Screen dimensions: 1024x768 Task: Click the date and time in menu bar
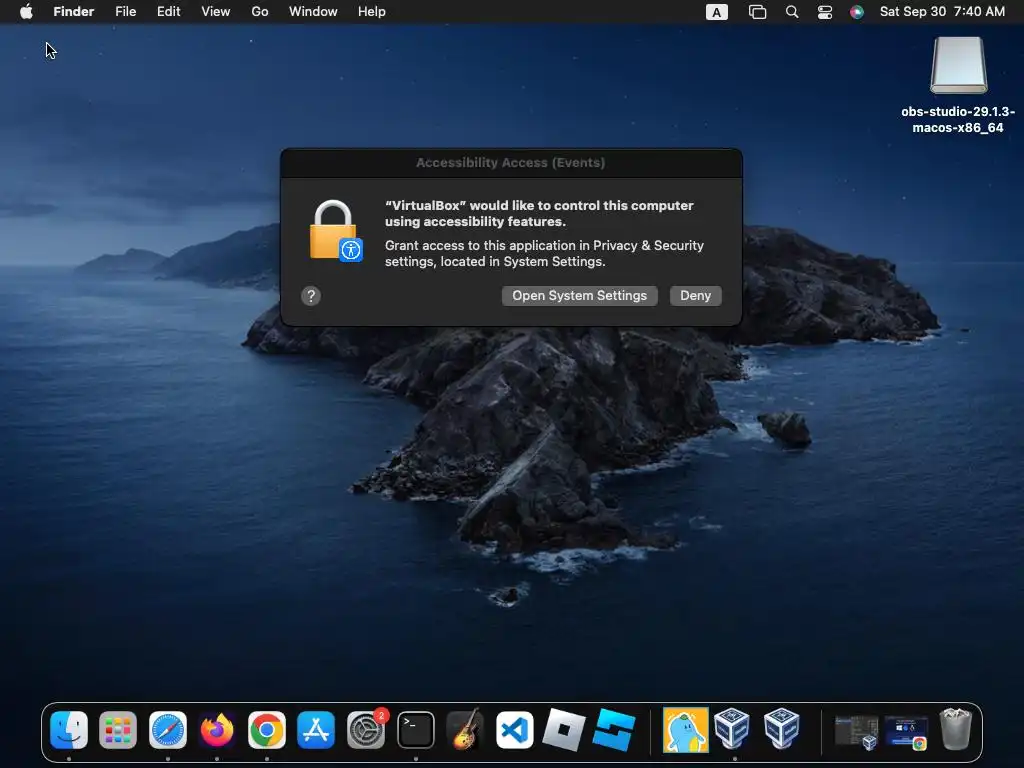pyautogui.click(x=942, y=12)
